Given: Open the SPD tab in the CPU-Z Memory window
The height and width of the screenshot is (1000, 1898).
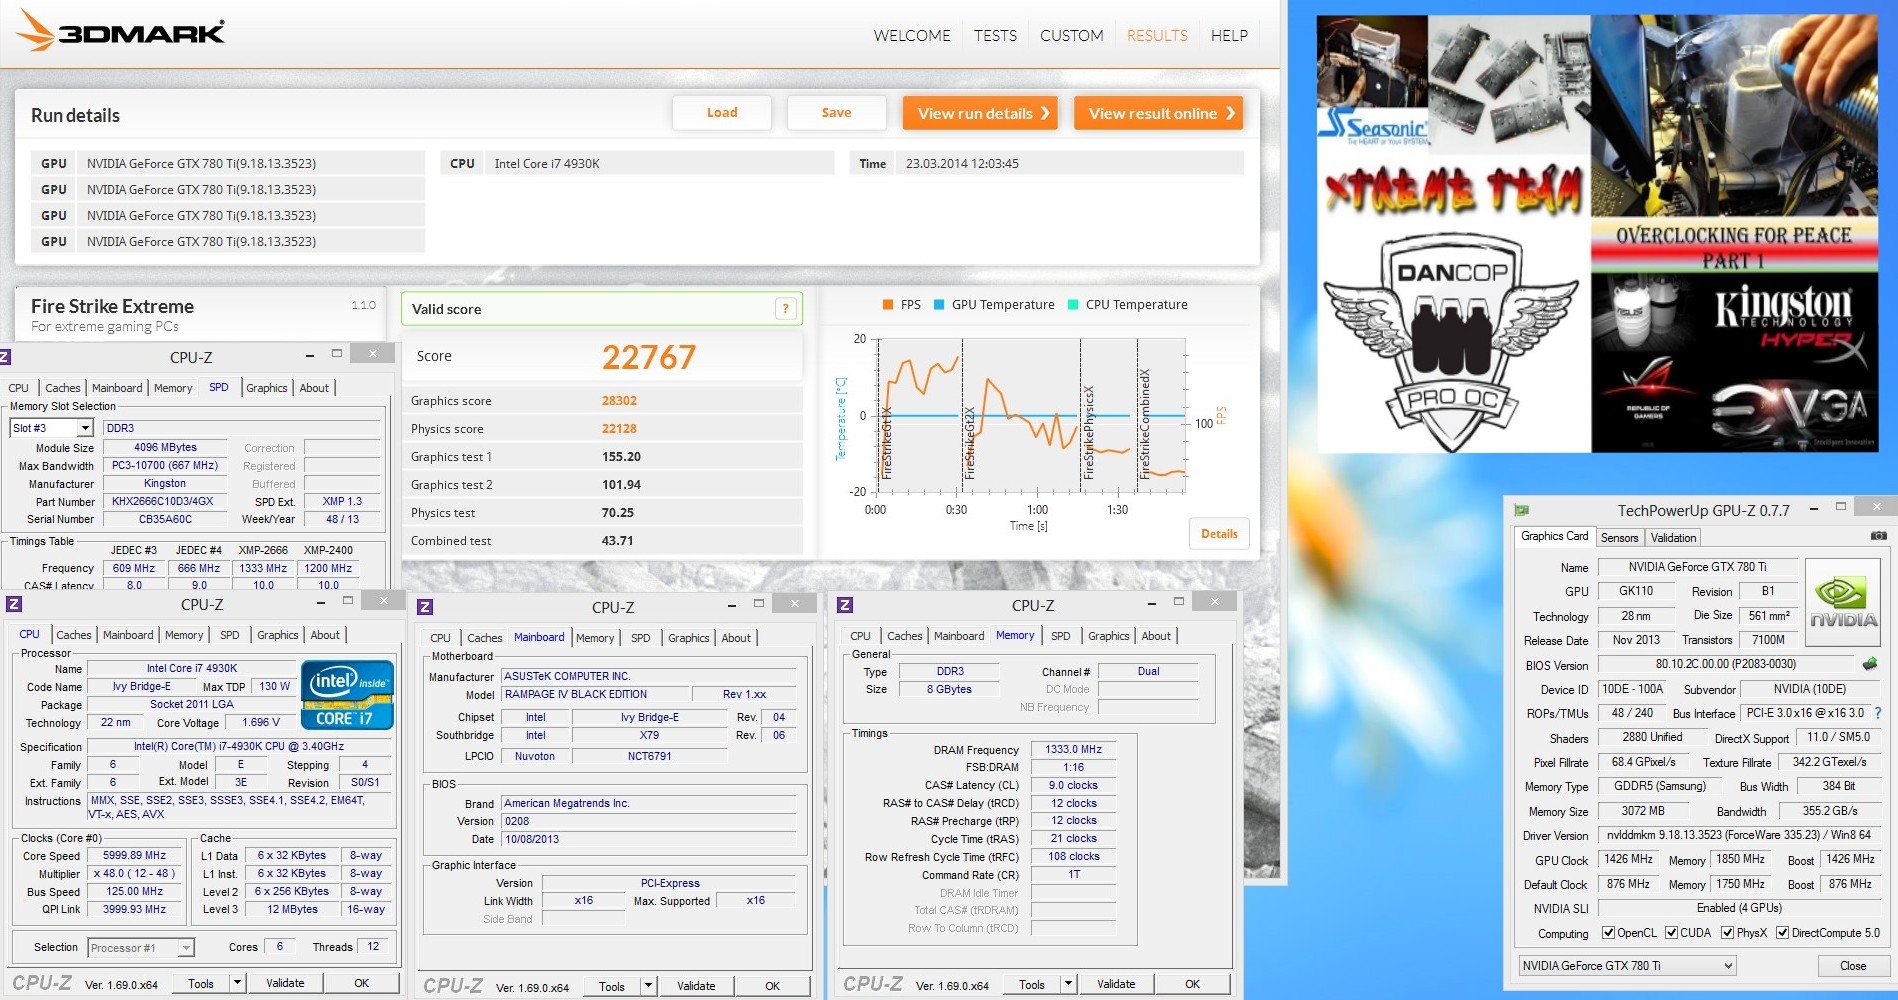Looking at the screenshot, I should [1060, 636].
